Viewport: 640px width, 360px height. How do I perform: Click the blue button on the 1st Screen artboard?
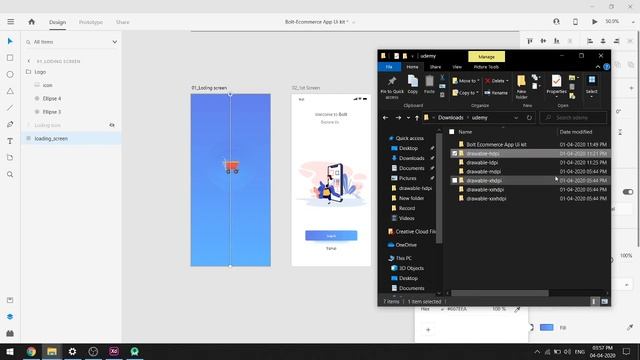click(x=331, y=236)
